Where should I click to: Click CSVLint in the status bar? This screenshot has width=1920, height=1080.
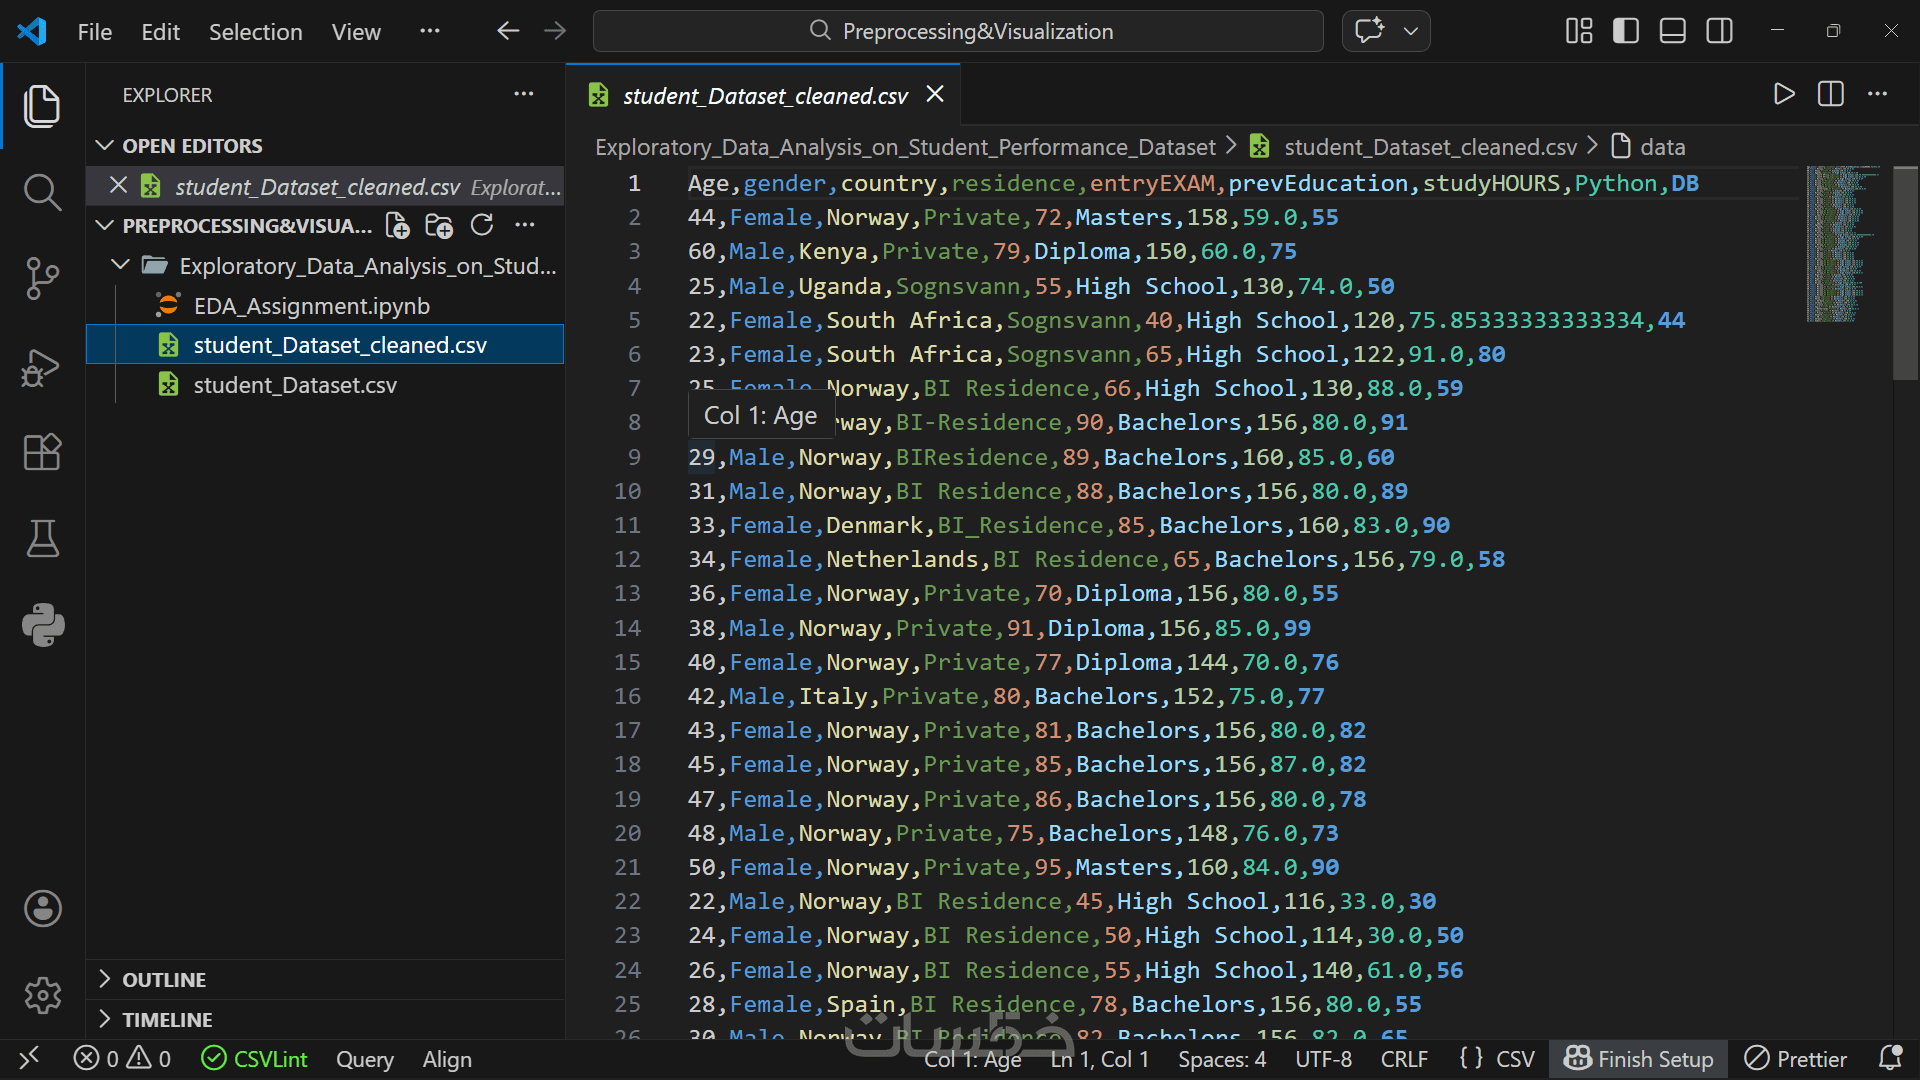pyautogui.click(x=255, y=1059)
